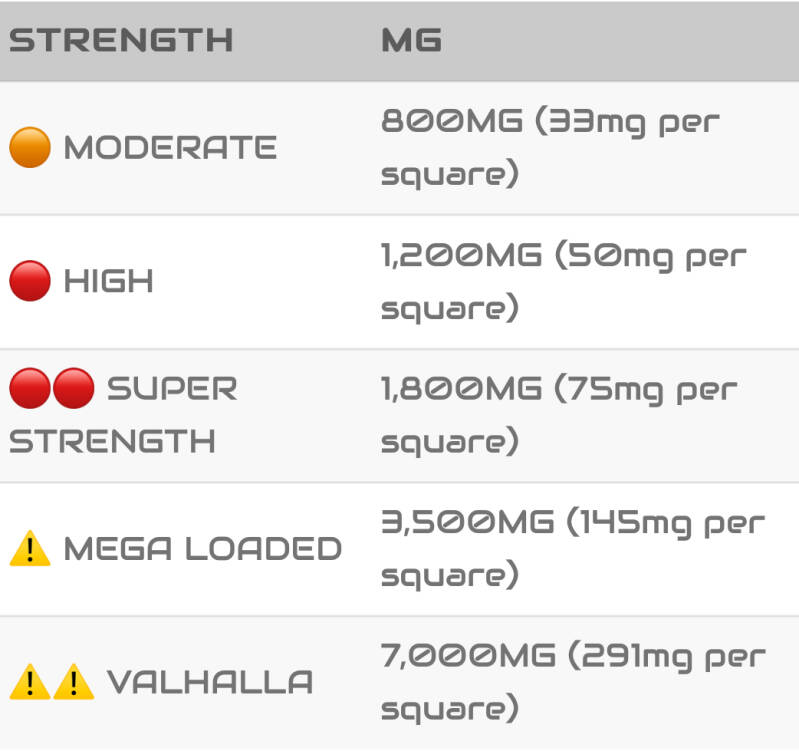Viewport: 799px width, 751px height.
Task: Click the 800MG value text
Action: (452, 122)
